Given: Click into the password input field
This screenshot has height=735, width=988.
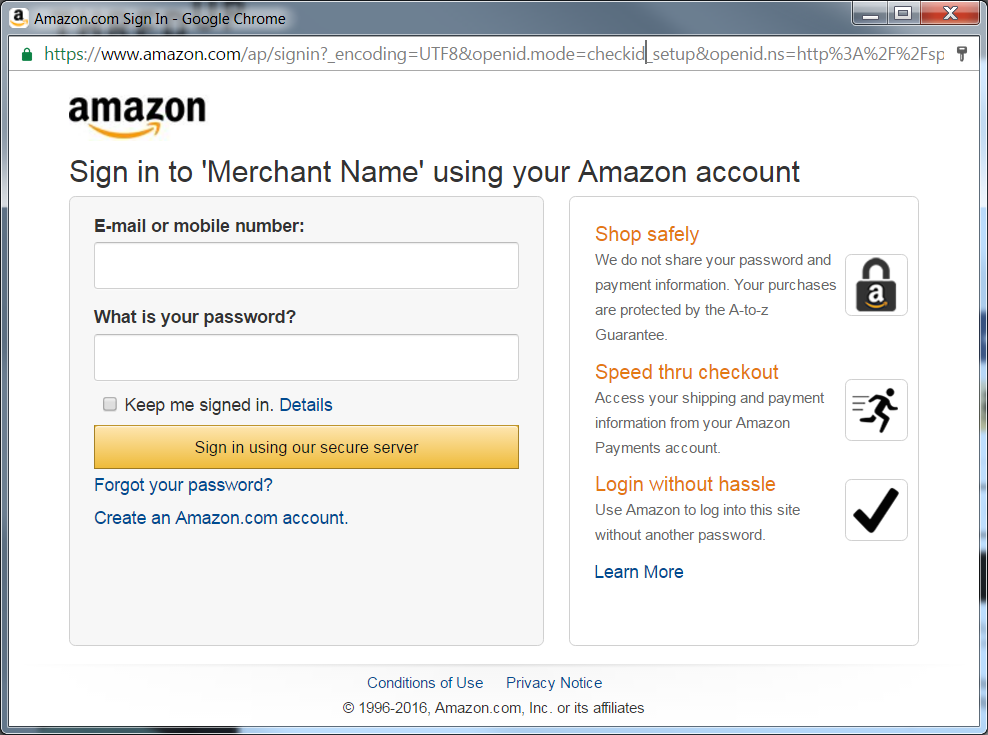Looking at the screenshot, I should click(x=306, y=358).
